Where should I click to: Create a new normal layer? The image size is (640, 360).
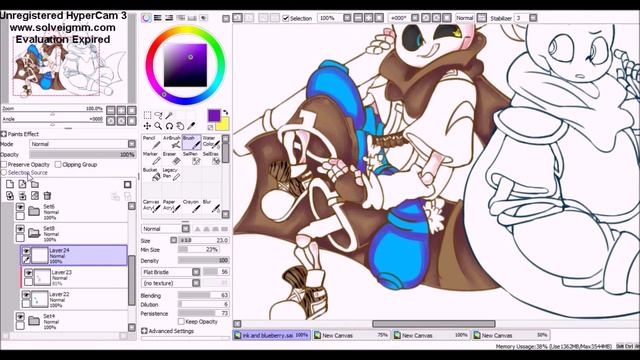(x=10, y=185)
